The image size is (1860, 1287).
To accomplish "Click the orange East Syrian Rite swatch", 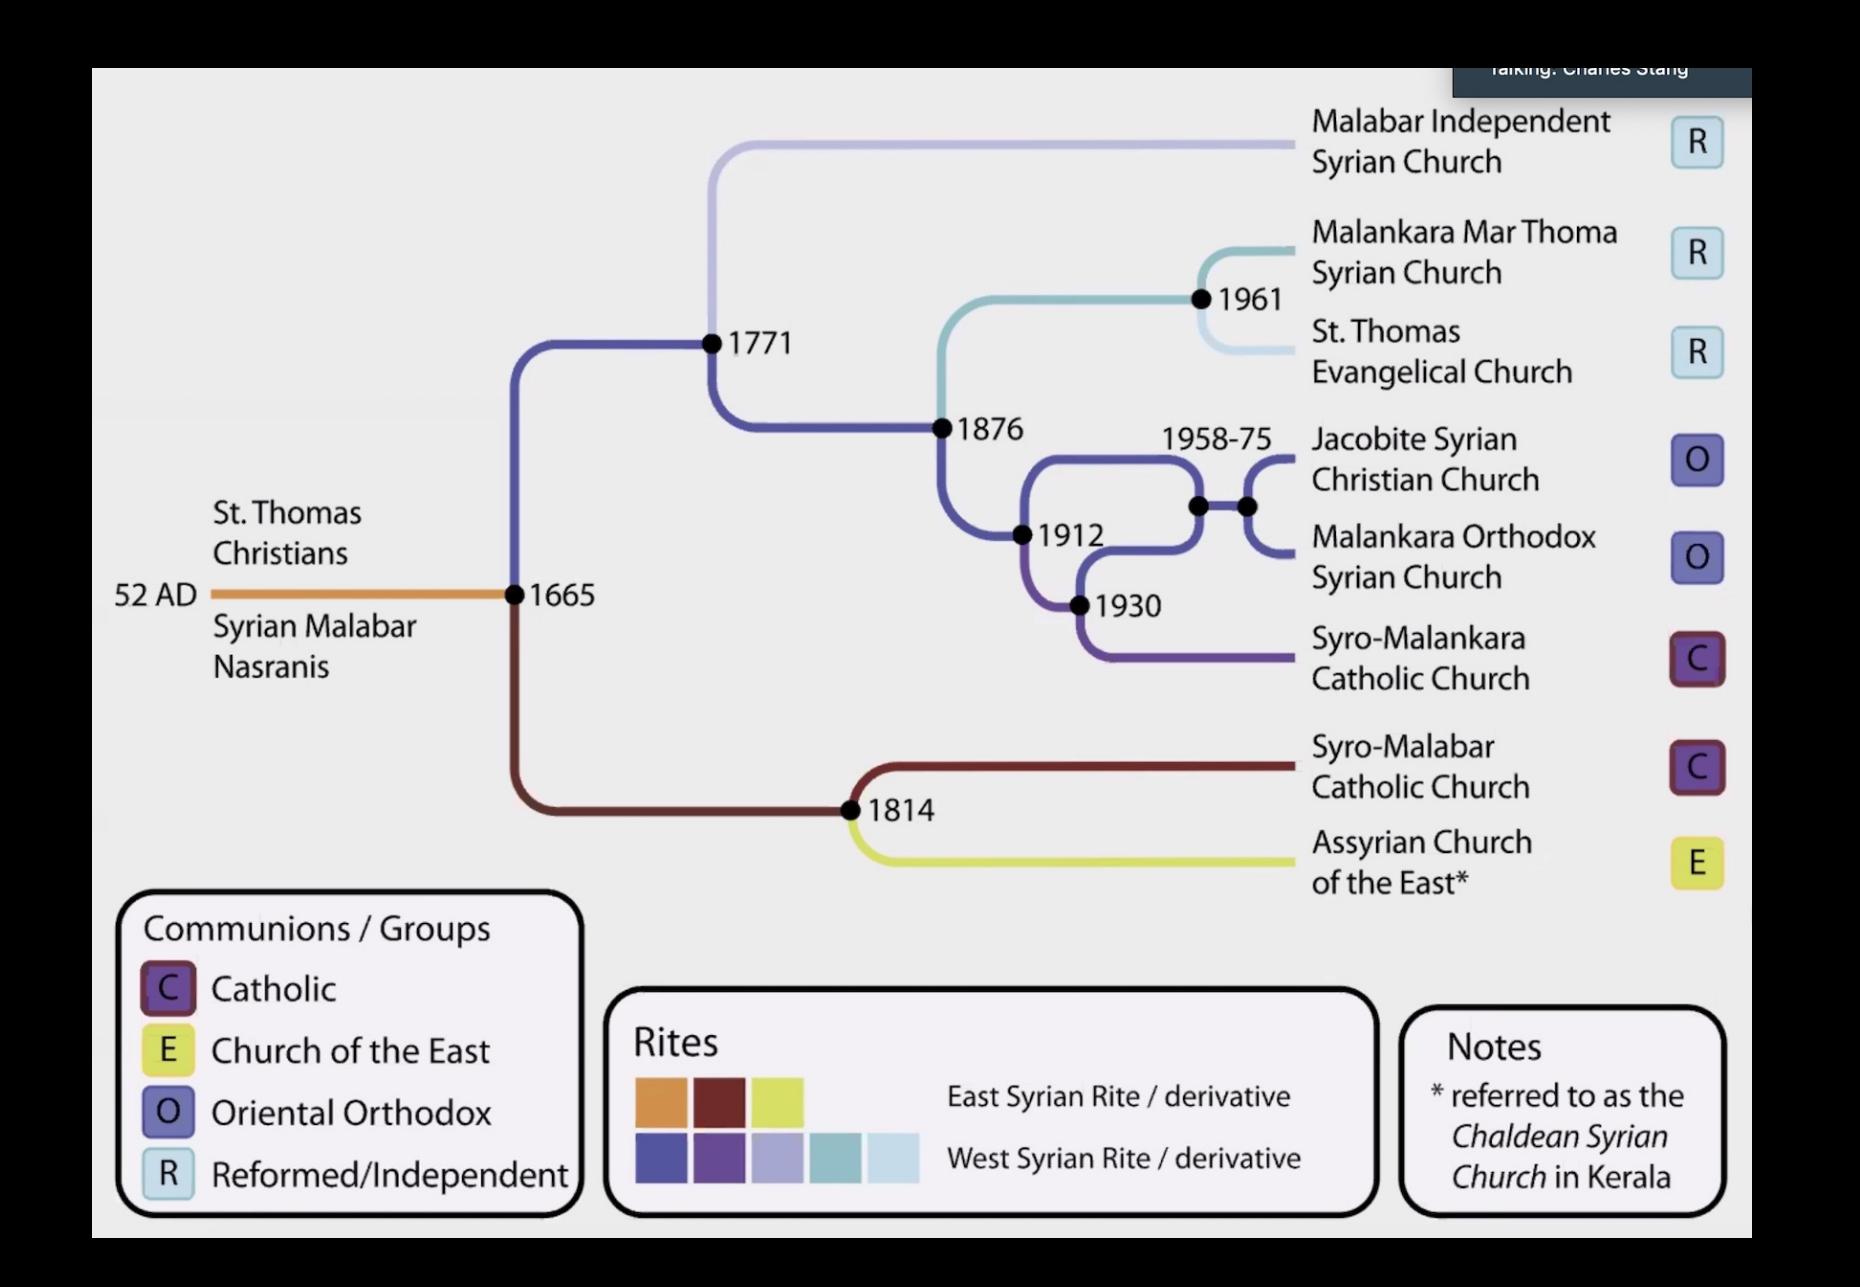I will (661, 1102).
